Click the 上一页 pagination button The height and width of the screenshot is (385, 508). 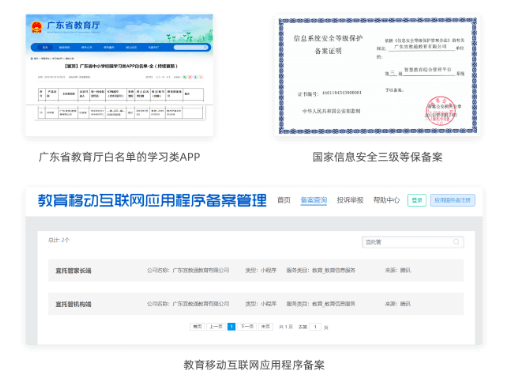tap(216, 327)
